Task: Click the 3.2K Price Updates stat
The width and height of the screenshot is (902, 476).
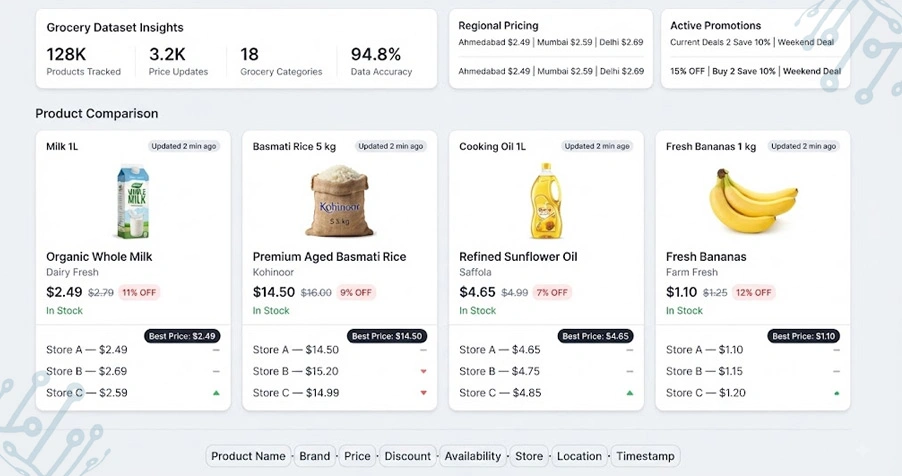Action: tap(178, 61)
